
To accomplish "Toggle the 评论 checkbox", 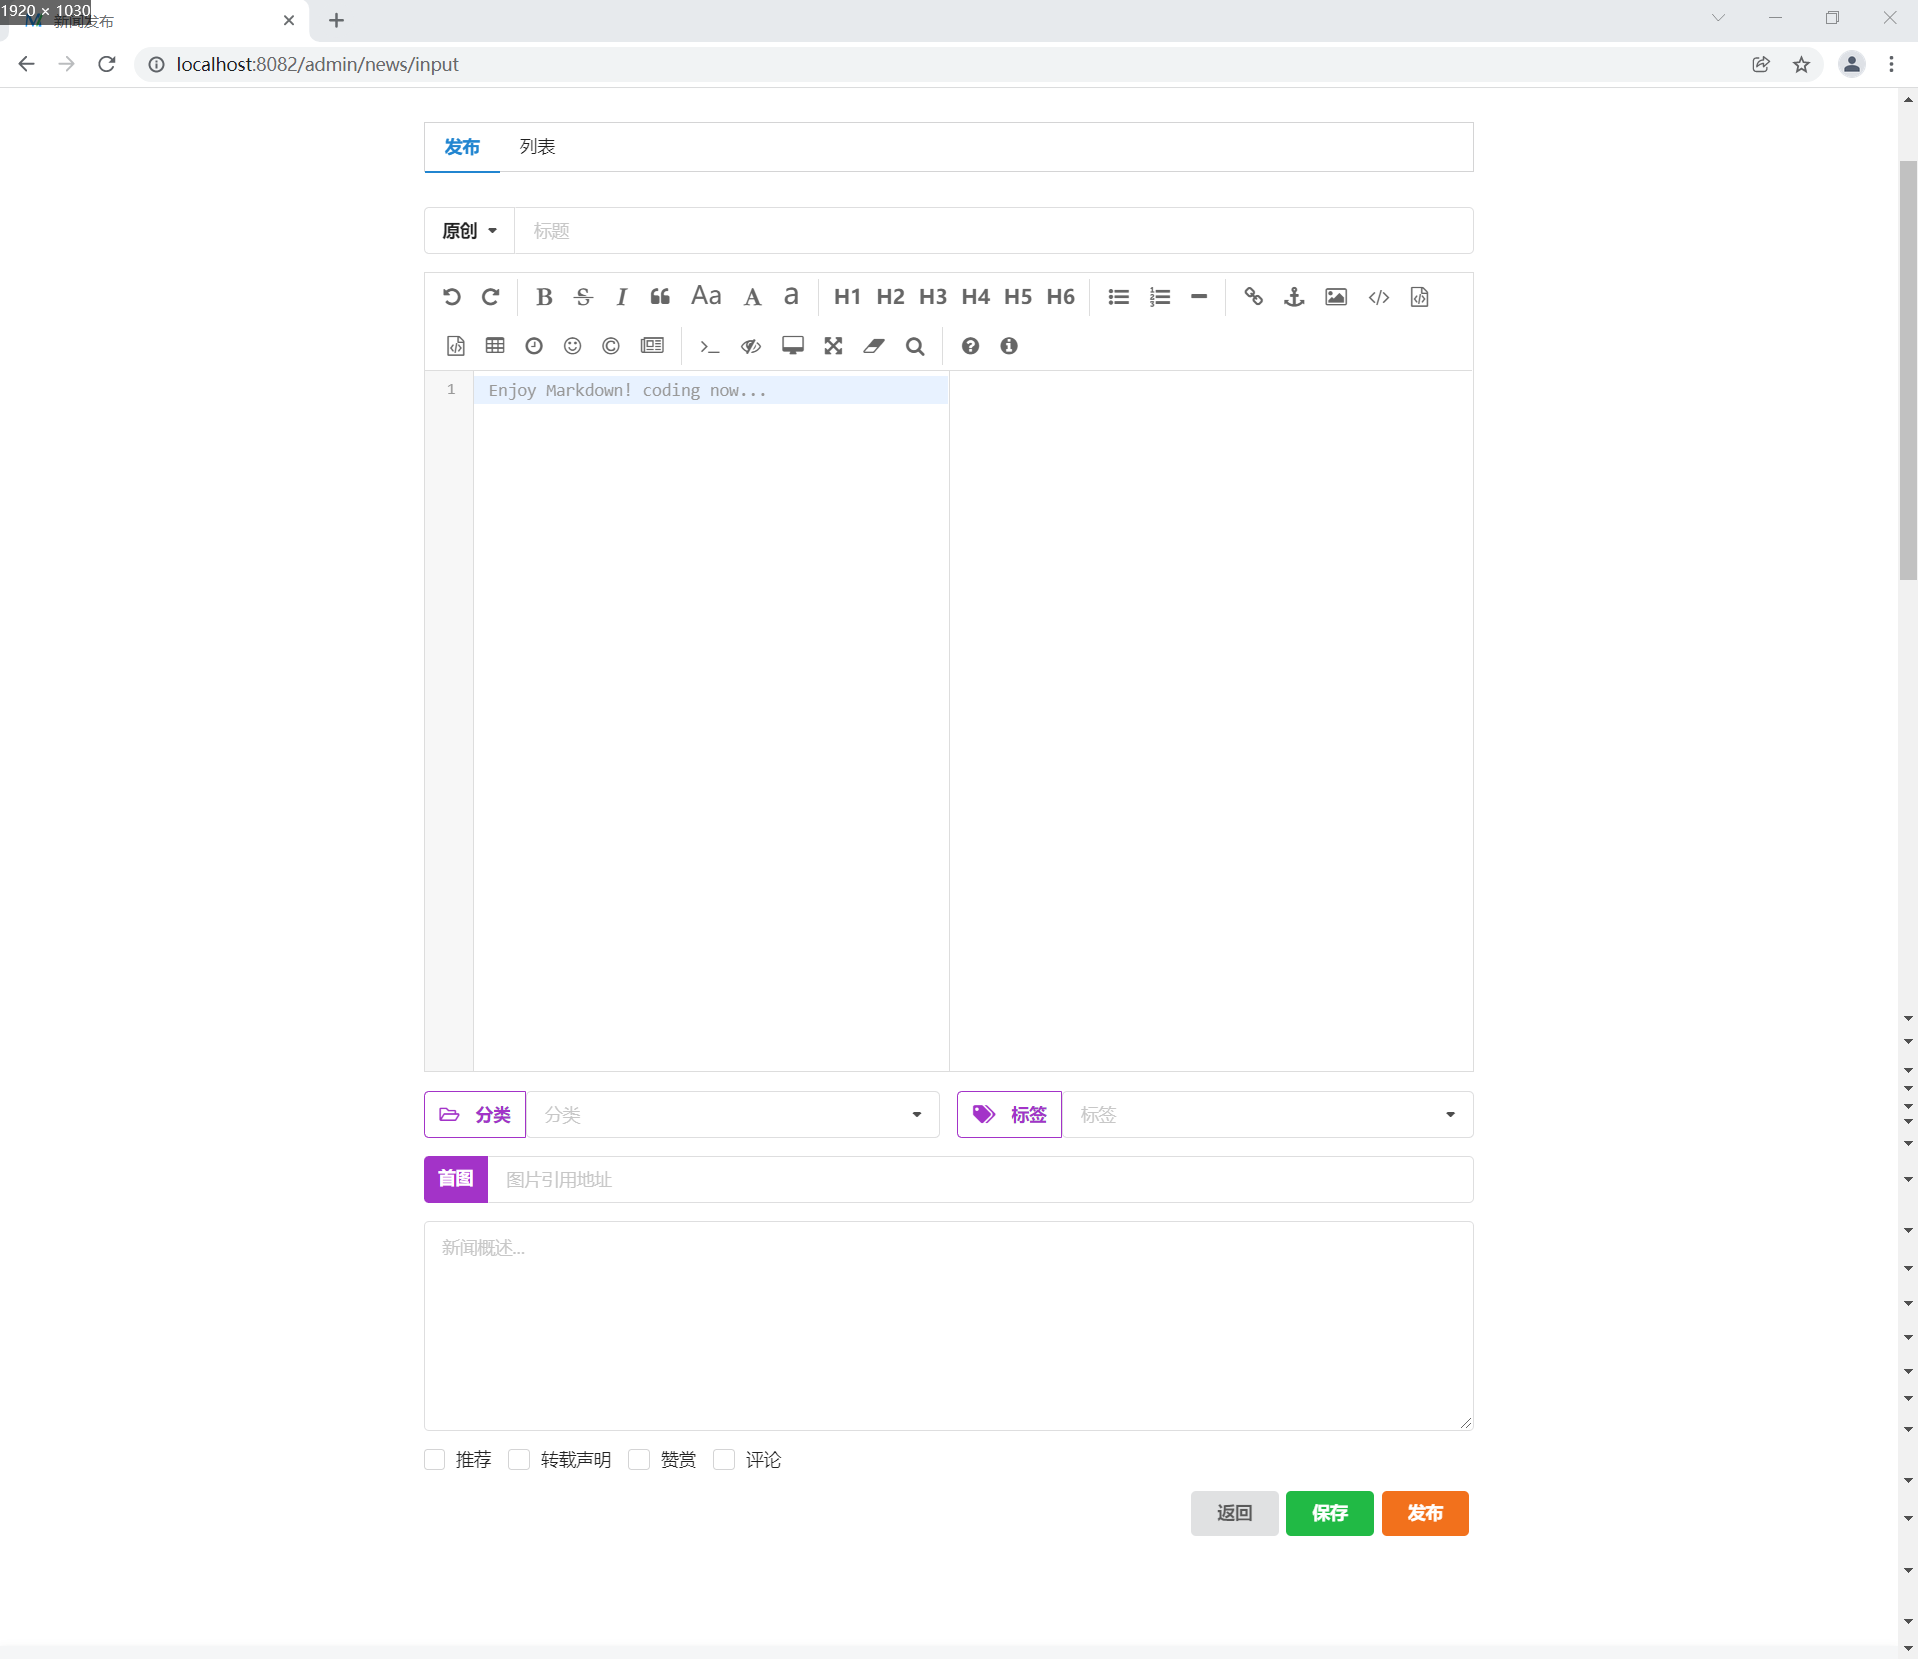I will pos(724,1460).
